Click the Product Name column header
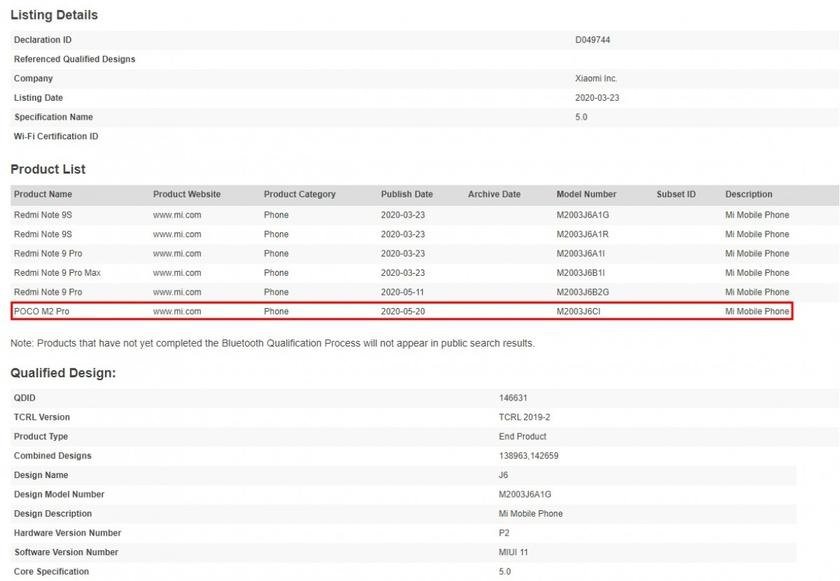 (x=43, y=194)
